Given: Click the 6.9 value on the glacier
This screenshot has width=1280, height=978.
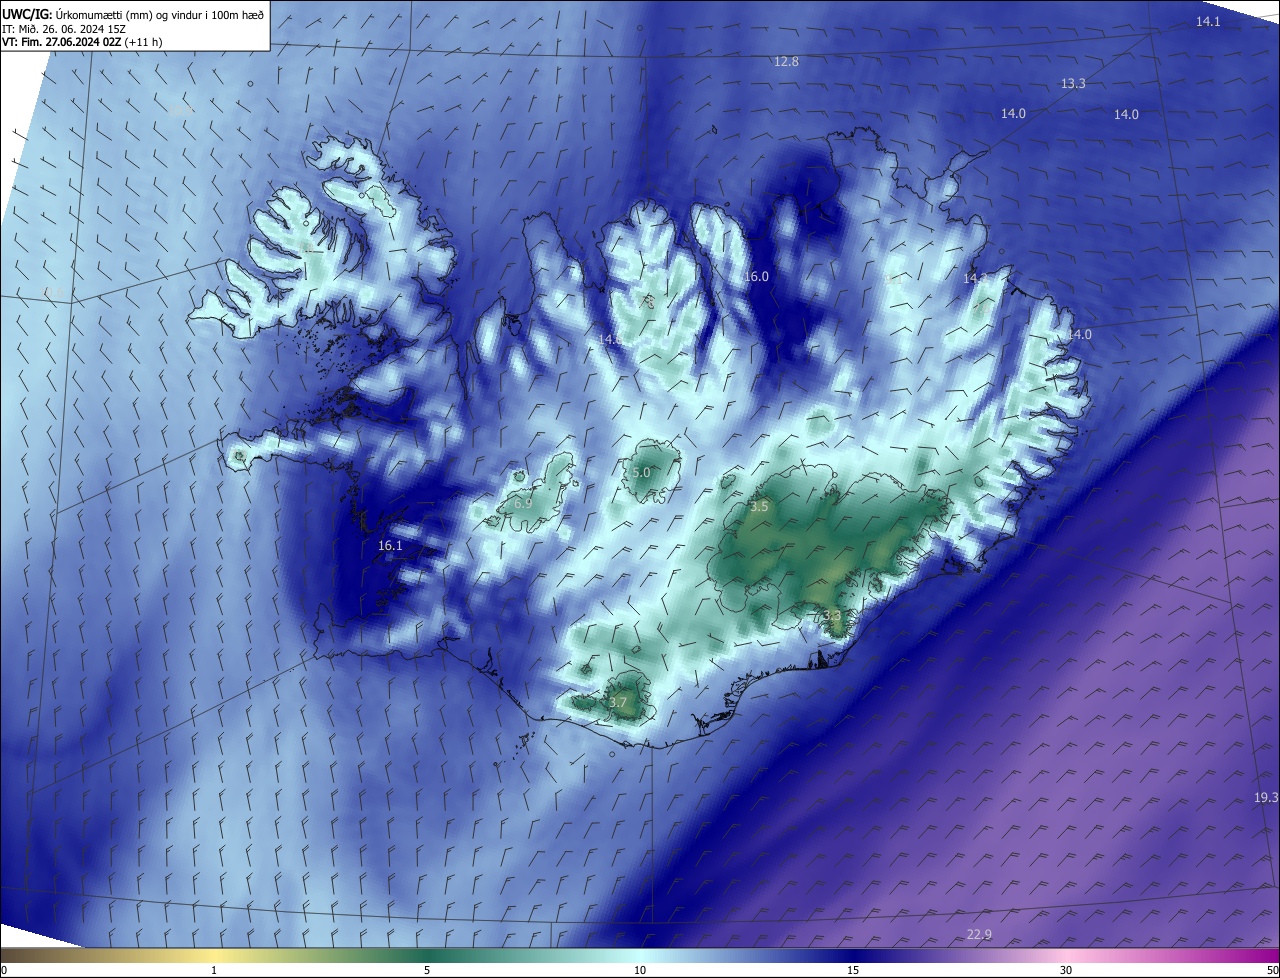Looking at the screenshot, I should point(523,504).
